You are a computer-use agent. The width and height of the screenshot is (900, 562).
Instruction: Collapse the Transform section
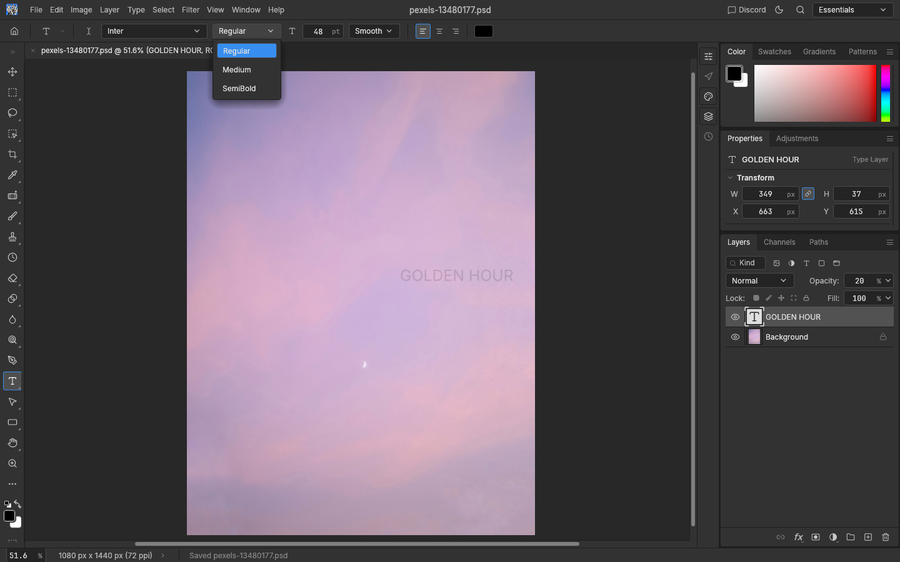[730, 178]
